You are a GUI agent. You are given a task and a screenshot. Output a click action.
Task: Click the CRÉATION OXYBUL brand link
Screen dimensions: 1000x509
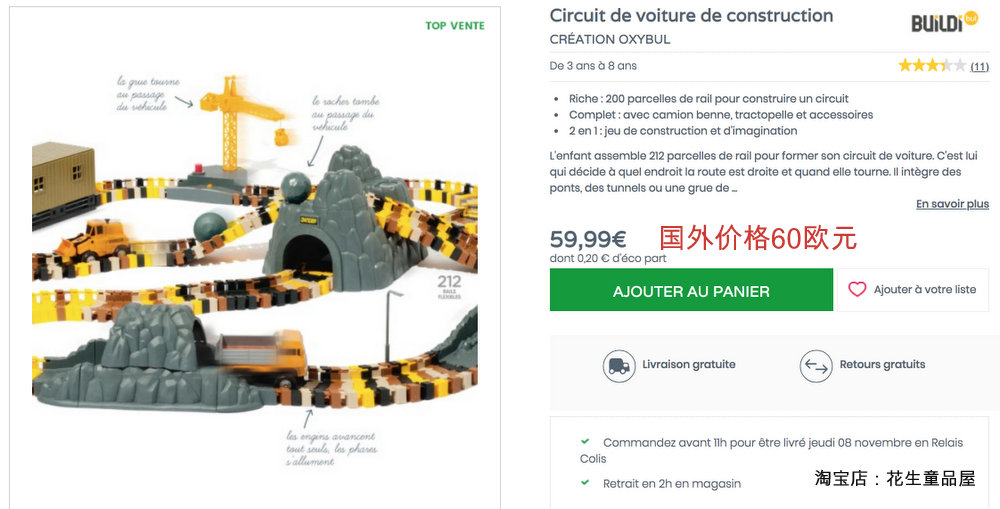pyautogui.click(x=610, y=39)
